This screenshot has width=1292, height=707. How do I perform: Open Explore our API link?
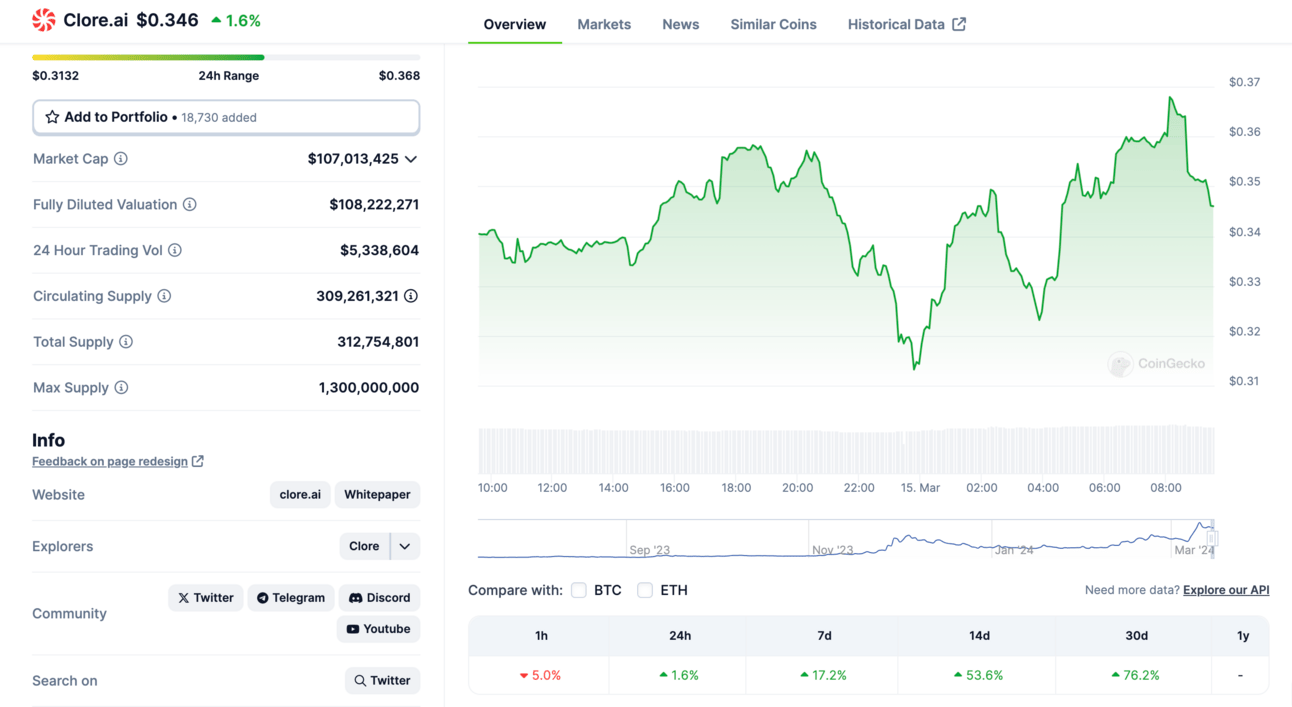[x=1226, y=590]
